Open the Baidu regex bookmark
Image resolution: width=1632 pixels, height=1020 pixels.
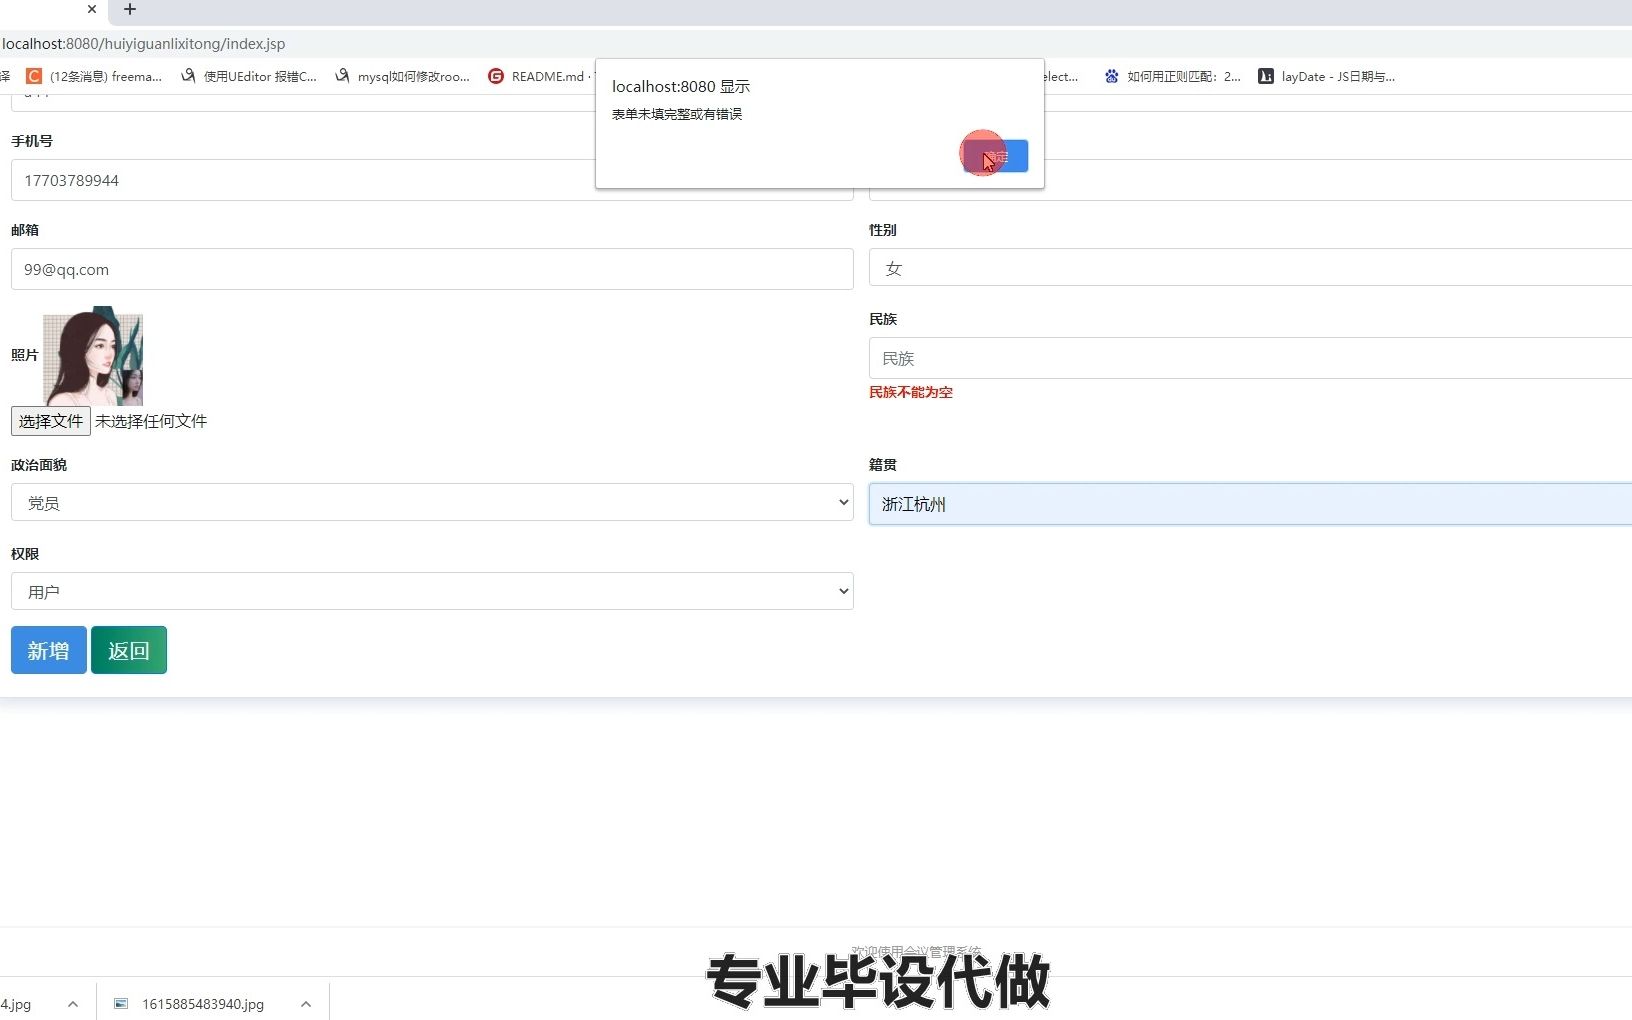click(1172, 76)
